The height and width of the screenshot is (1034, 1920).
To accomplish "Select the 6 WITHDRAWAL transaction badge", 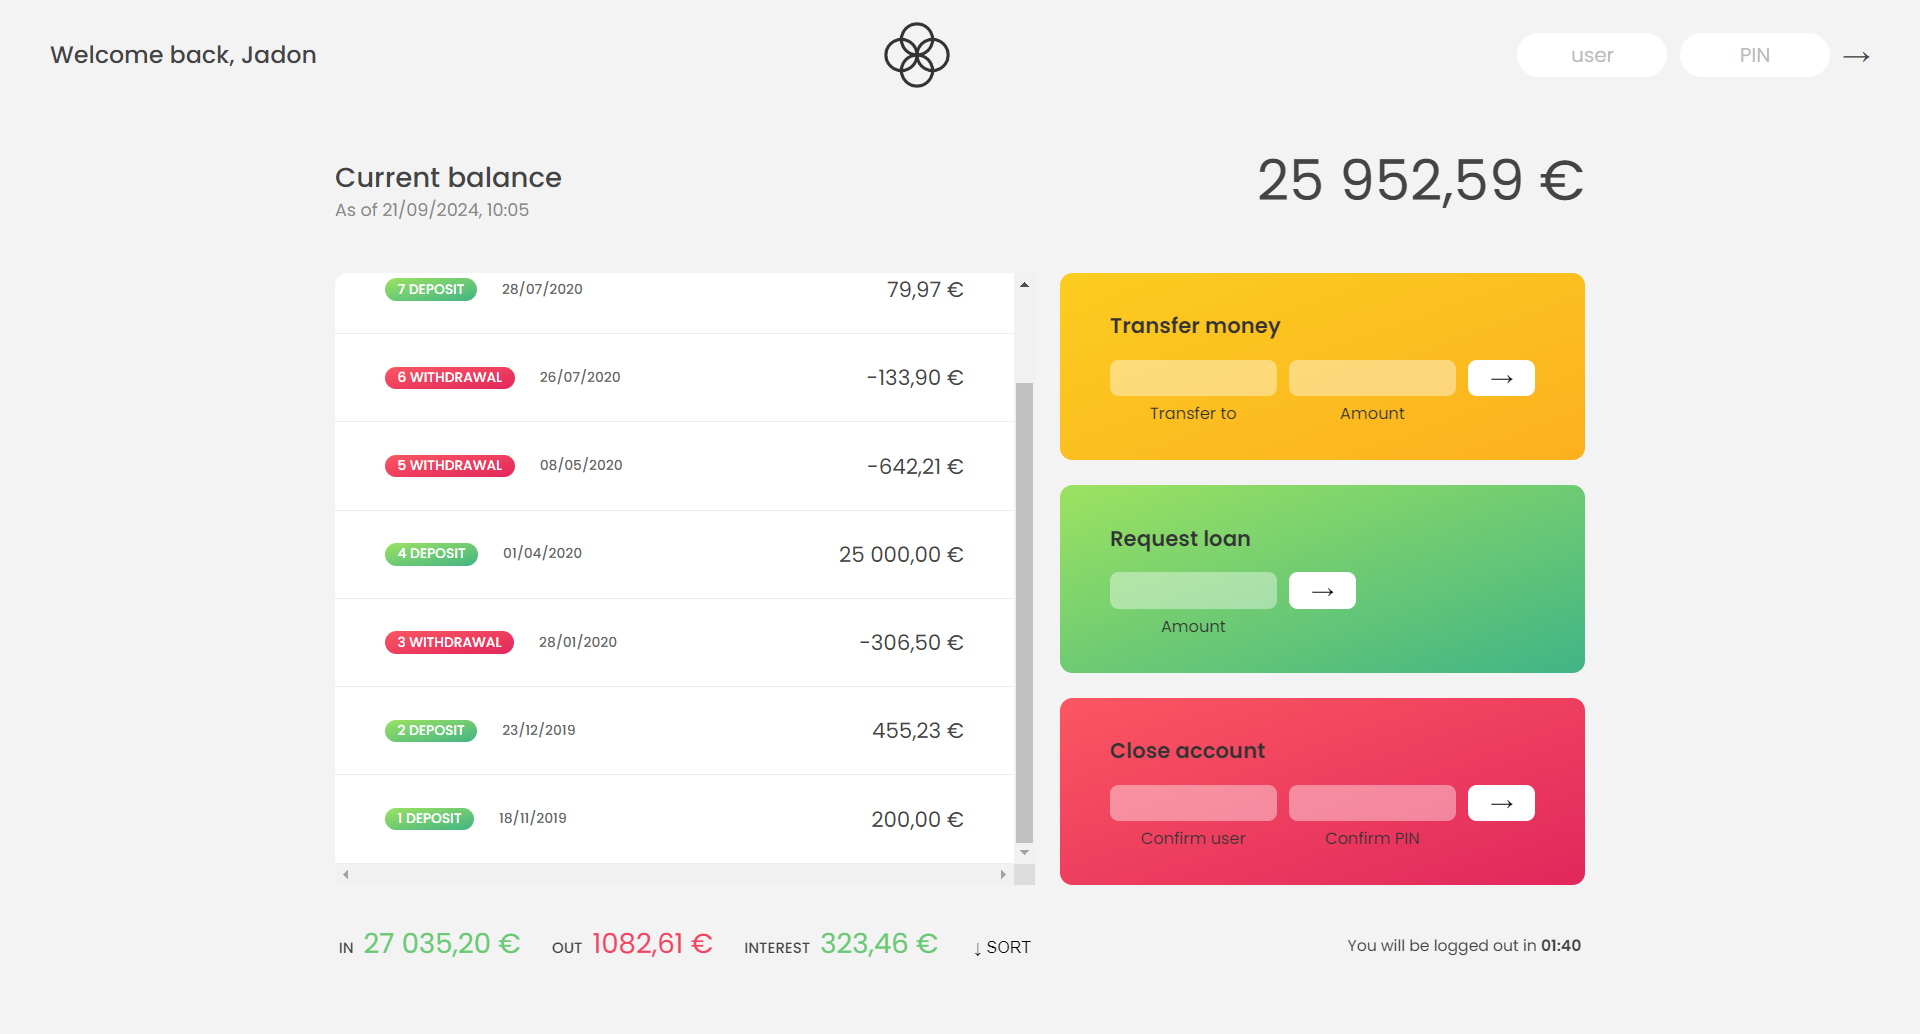I will [x=449, y=378].
